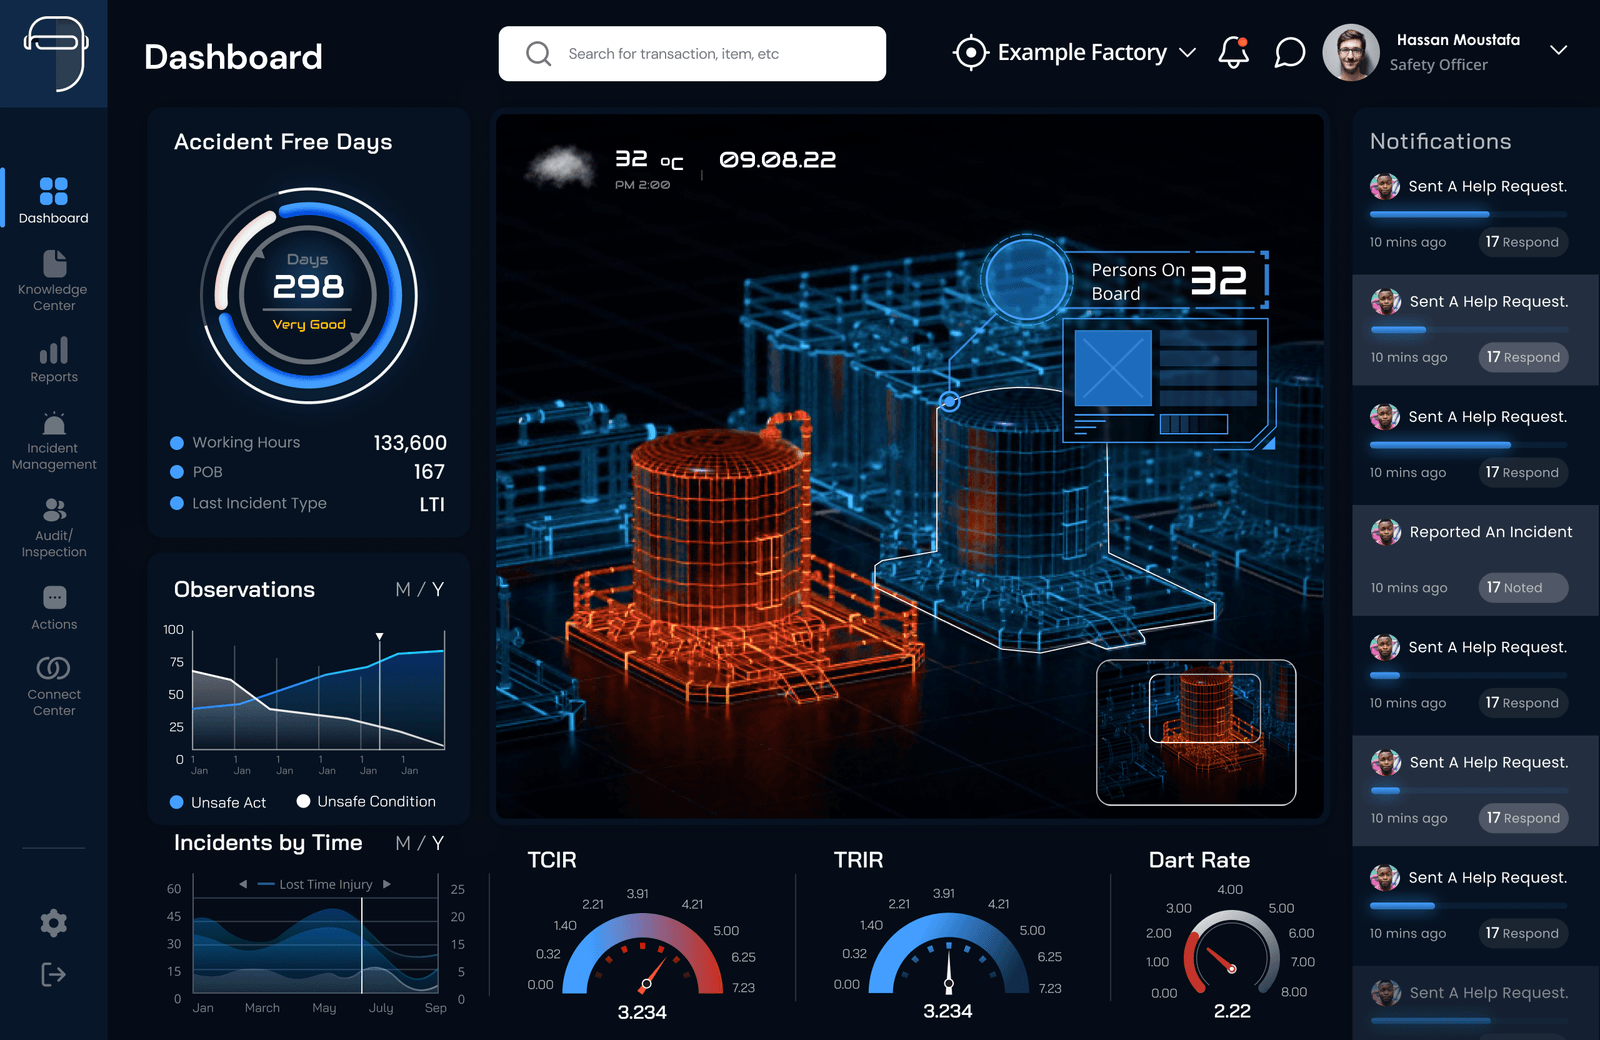Click Knowledge Center menu label
The height and width of the screenshot is (1040, 1600).
(x=54, y=298)
